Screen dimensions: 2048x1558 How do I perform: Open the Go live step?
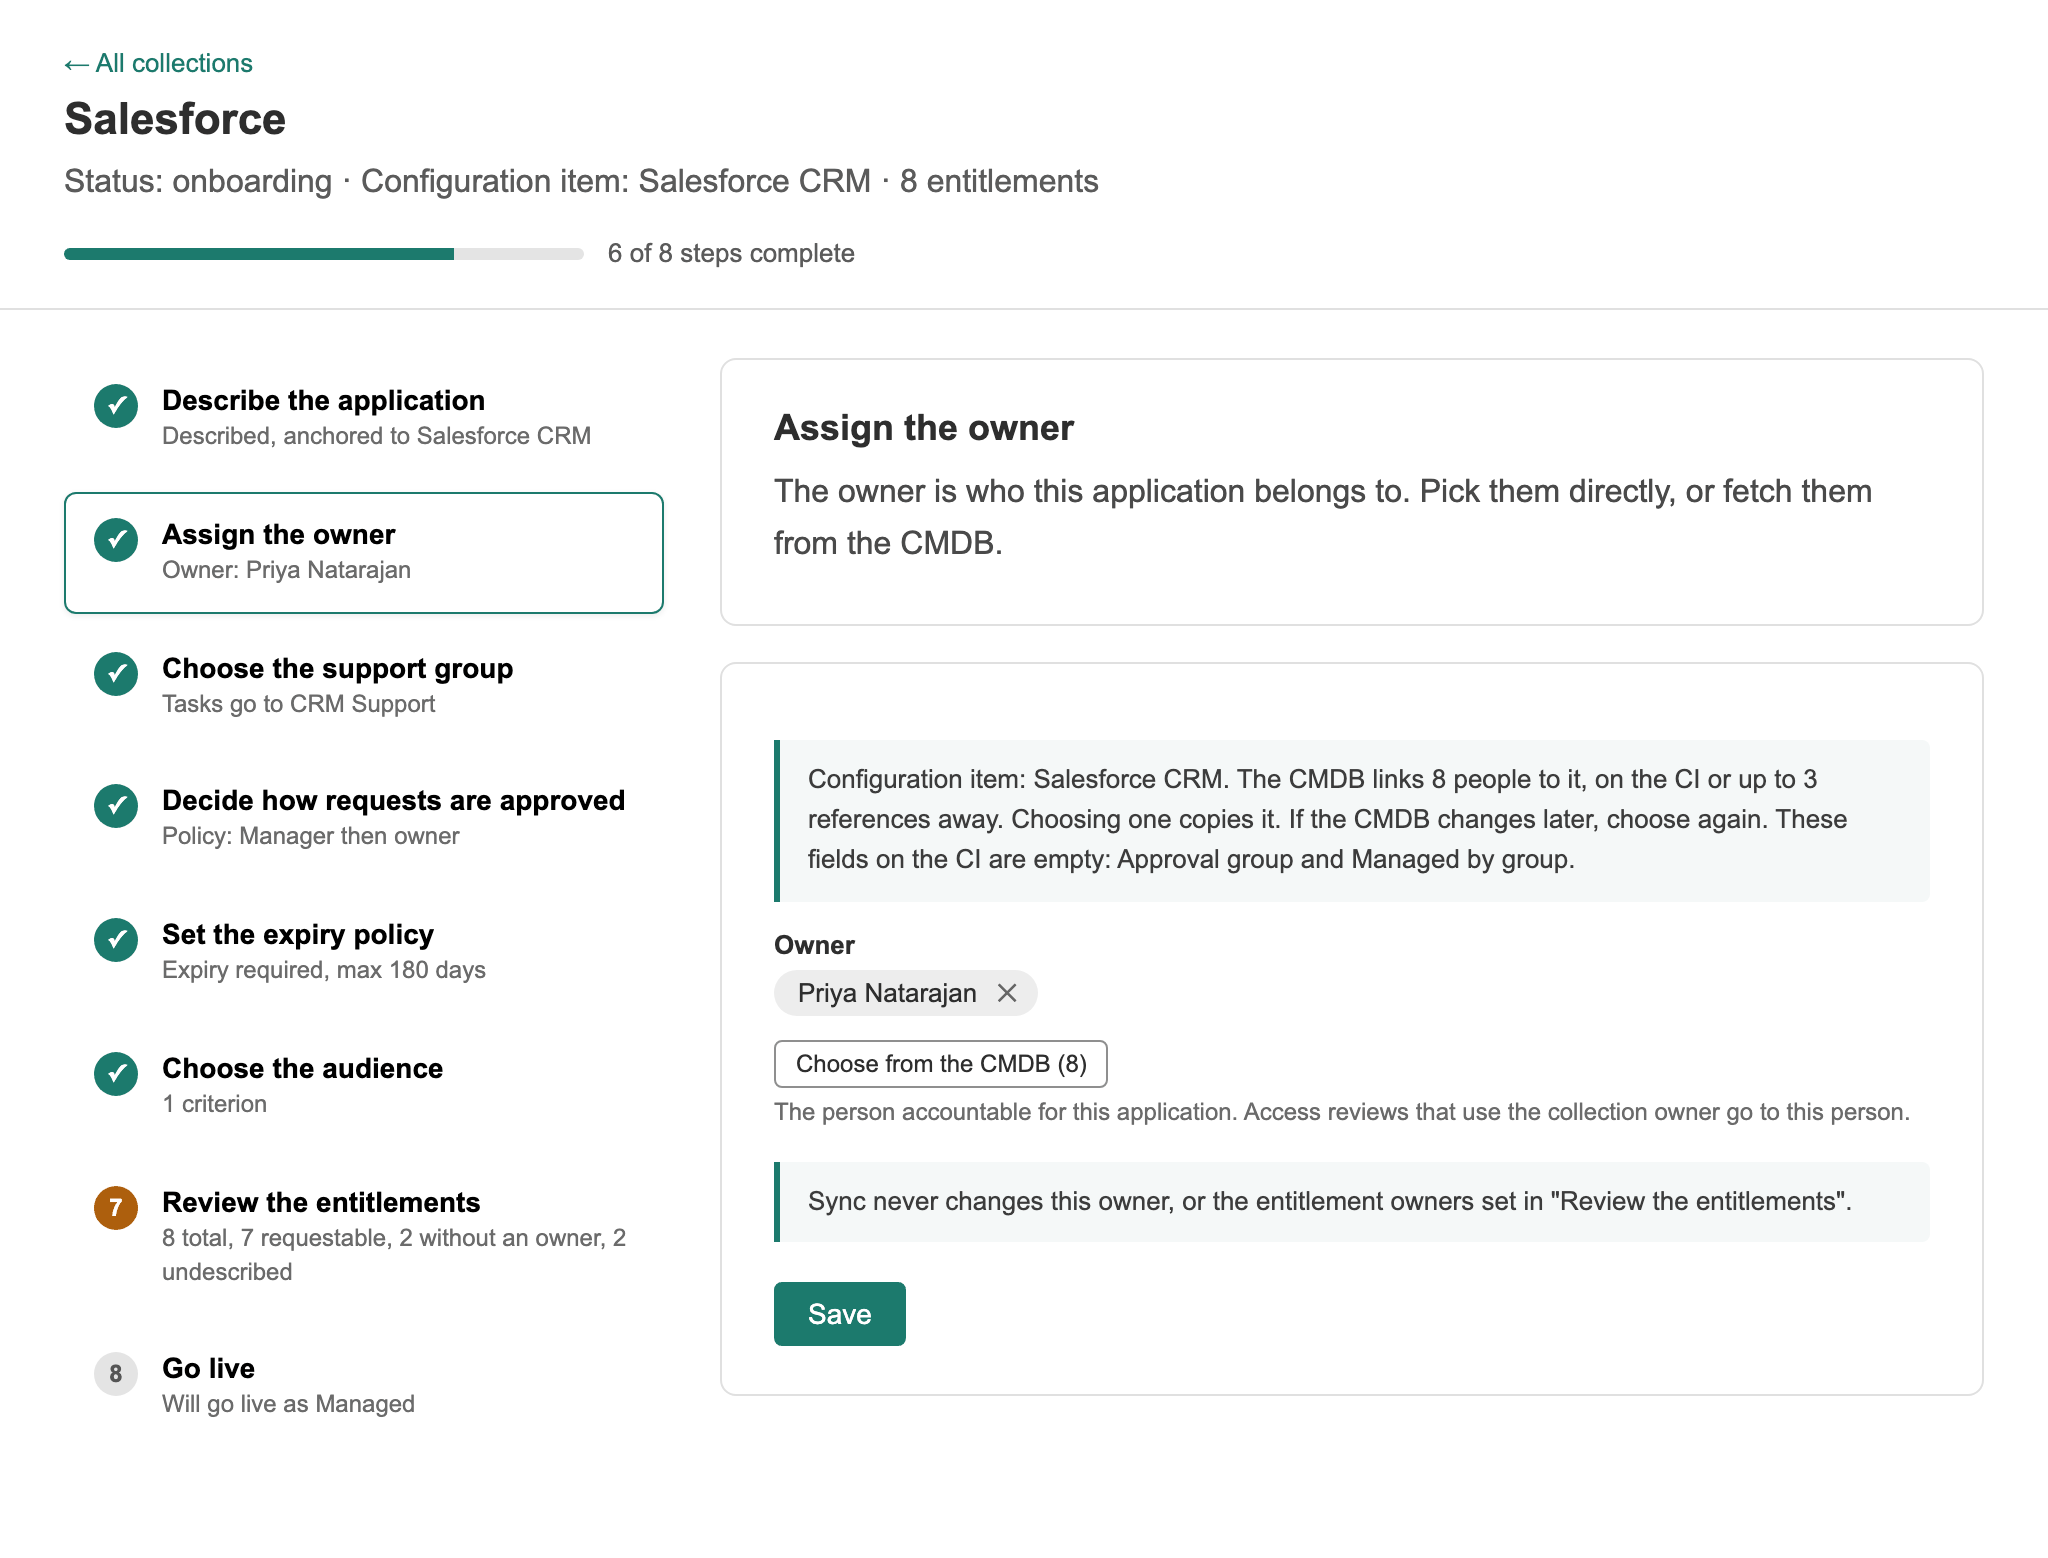coord(364,1386)
